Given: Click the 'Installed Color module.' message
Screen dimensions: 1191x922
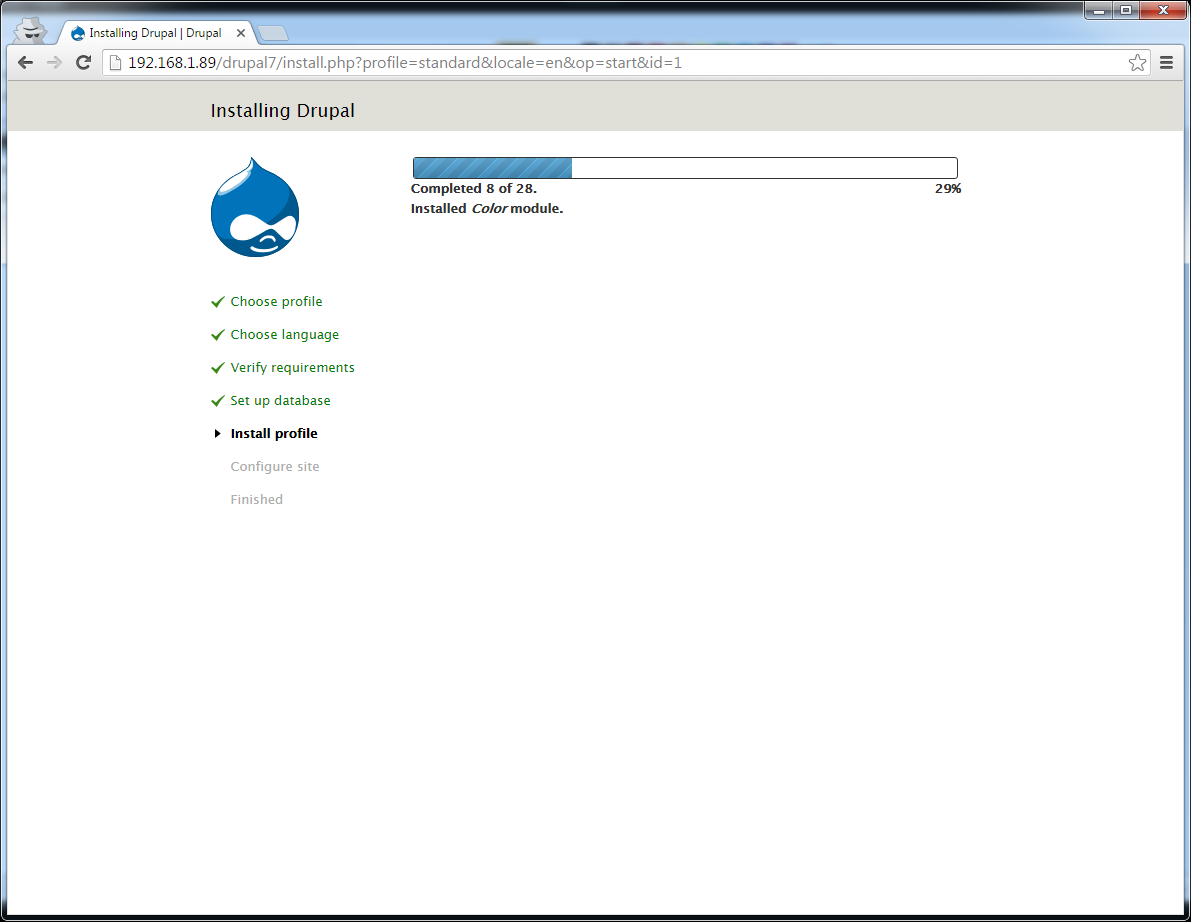Looking at the screenshot, I should [x=487, y=209].
